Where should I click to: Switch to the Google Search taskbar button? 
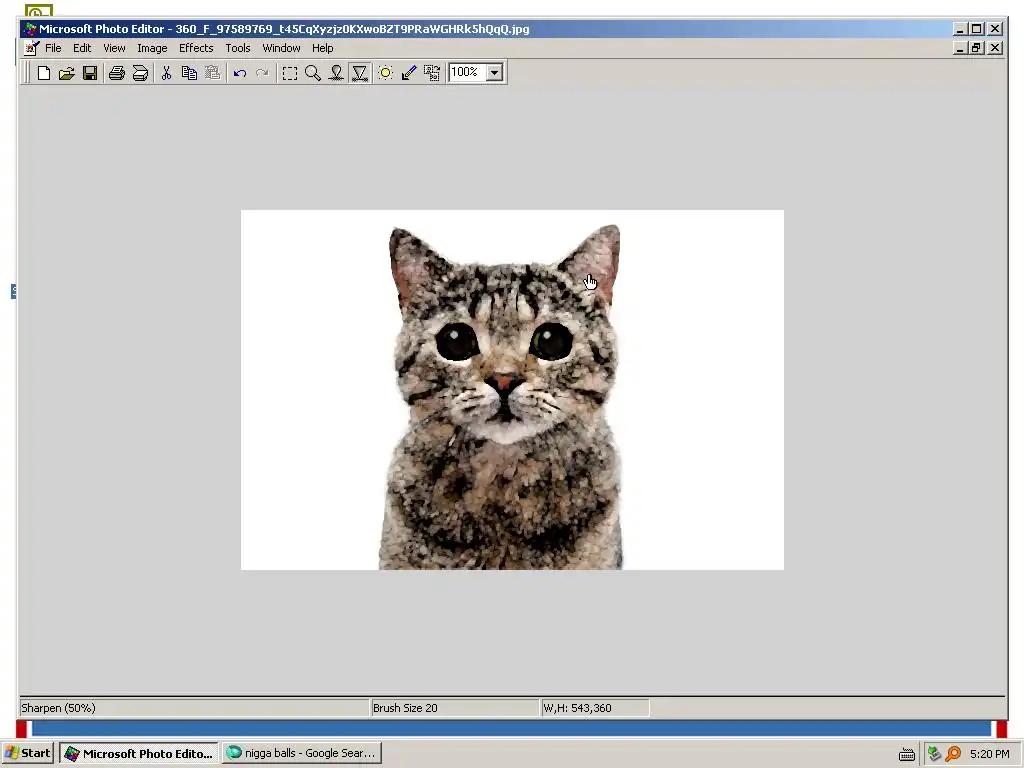click(x=302, y=753)
